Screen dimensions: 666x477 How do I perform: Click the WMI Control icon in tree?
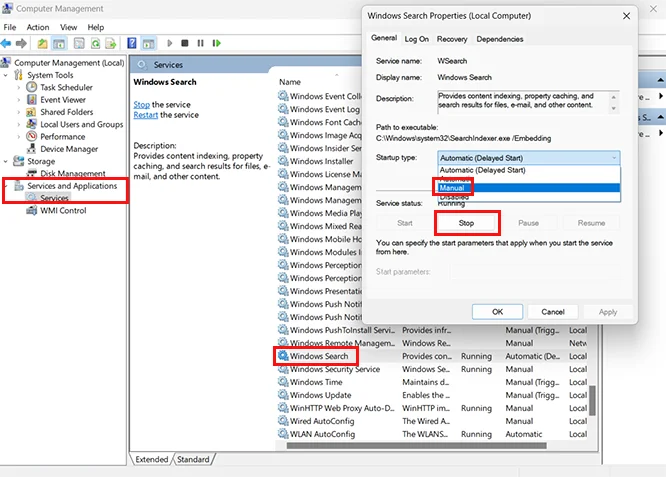point(31,210)
